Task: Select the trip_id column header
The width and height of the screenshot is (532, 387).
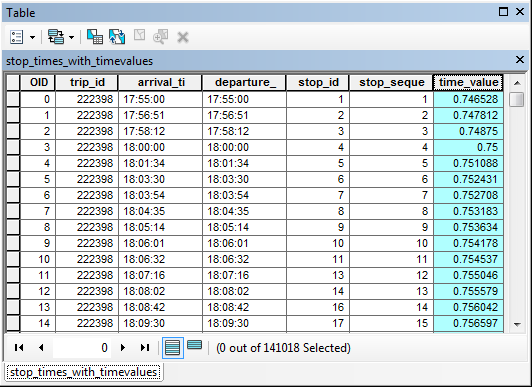Action: tap(87, 82)
